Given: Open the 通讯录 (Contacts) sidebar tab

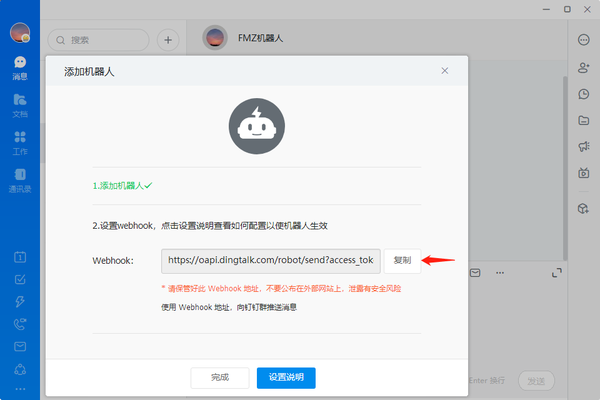Looking at the screenshot, I should click(19, 179).
